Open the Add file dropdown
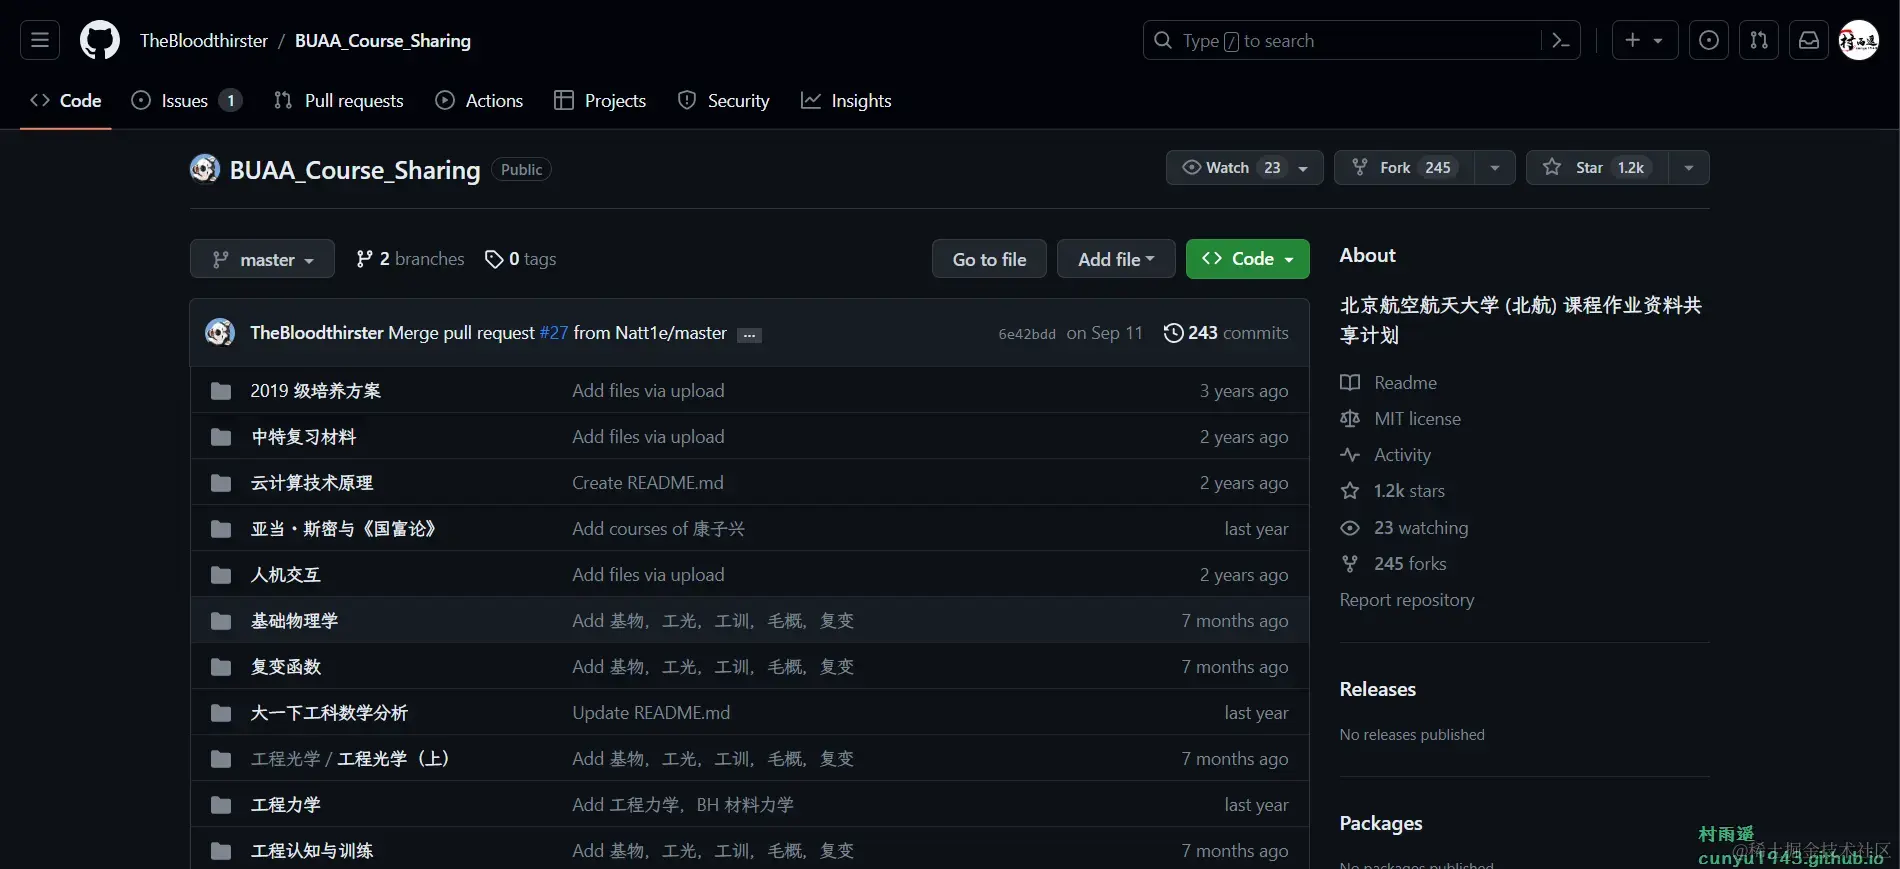 point(1116,259)
